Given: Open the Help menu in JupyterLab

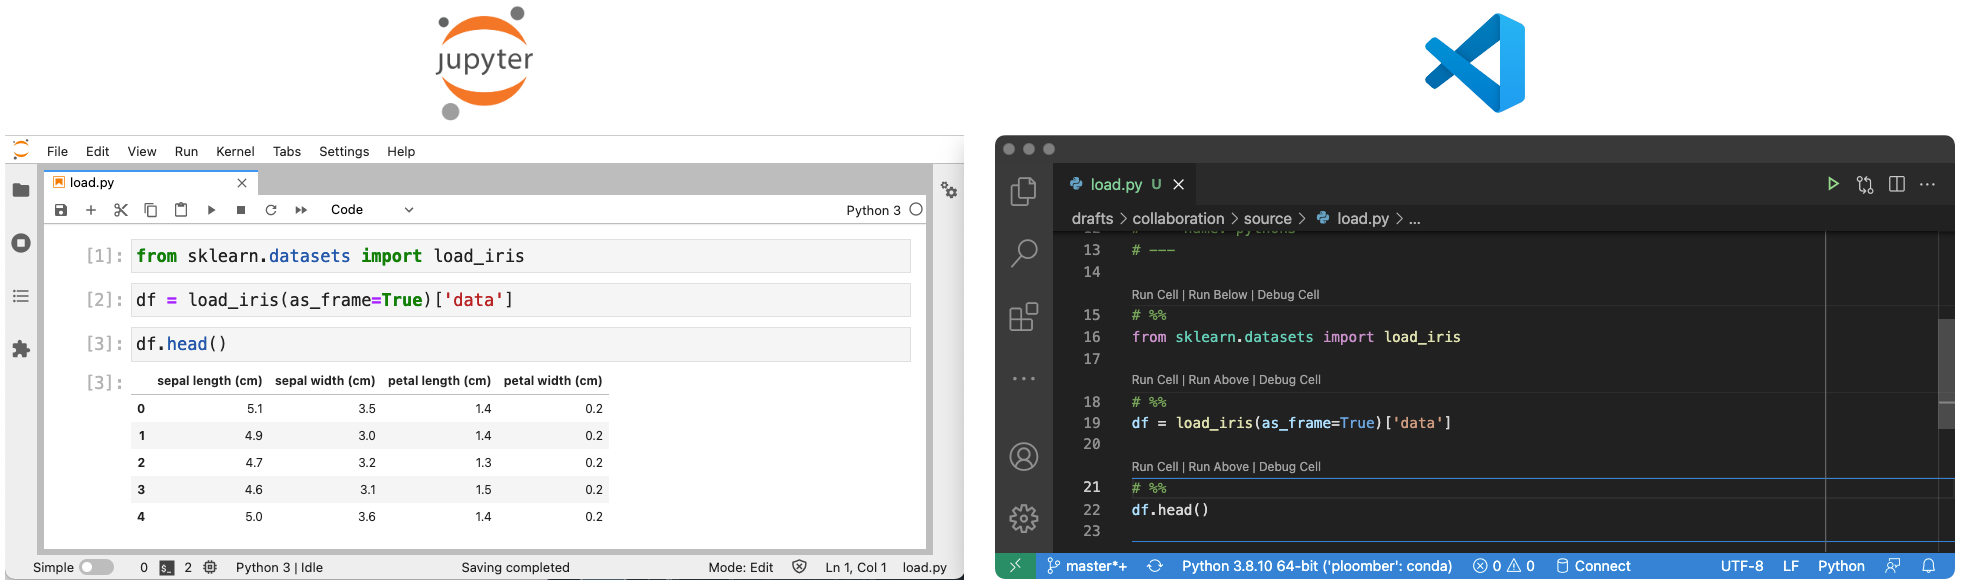Looking at the screenshot, I should click(401, 151).
